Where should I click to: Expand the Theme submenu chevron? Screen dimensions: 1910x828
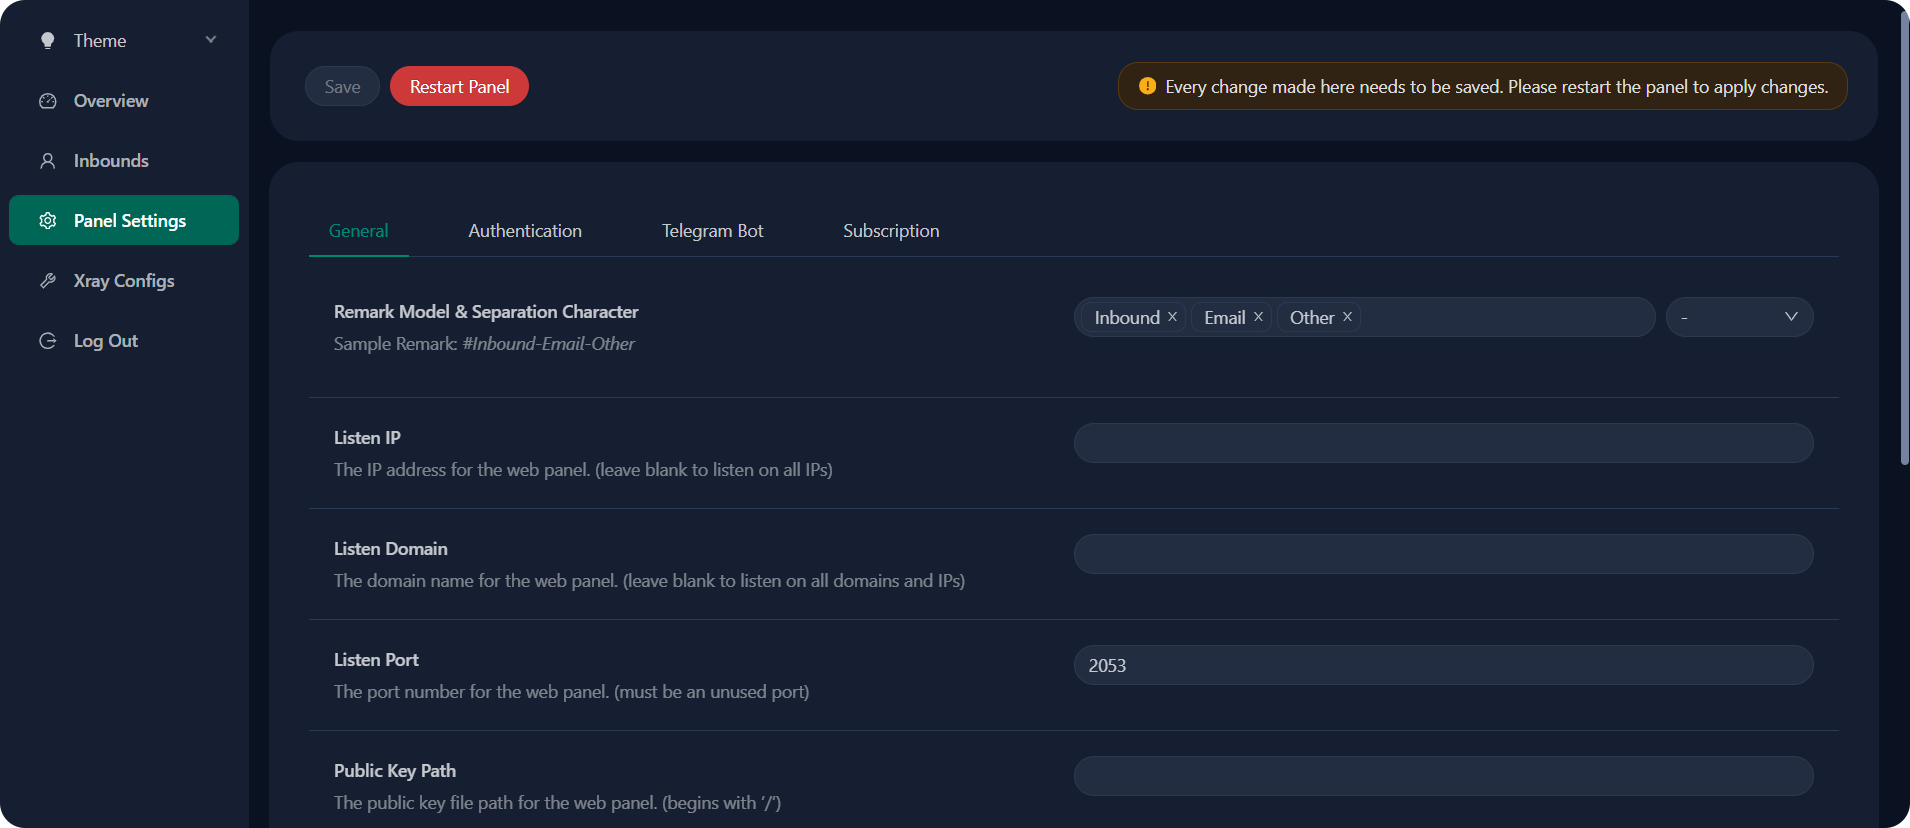[211, 40]
